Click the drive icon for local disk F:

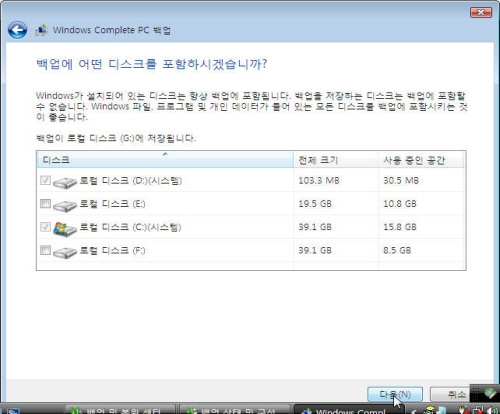pos(65,252)
